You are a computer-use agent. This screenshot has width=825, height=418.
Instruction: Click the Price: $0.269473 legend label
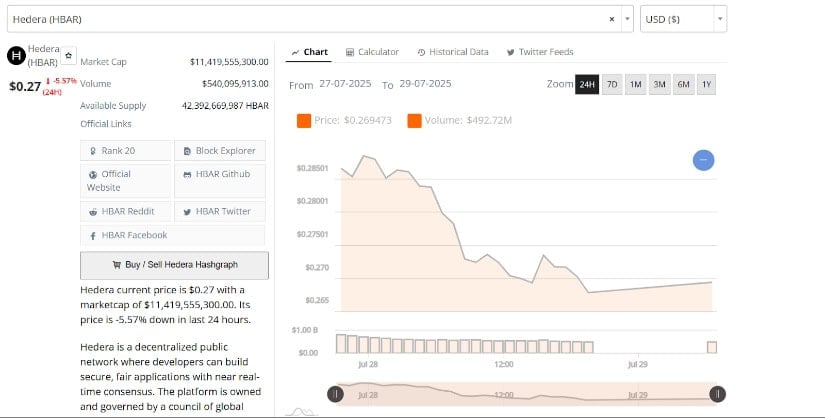[x=353, y=121]
